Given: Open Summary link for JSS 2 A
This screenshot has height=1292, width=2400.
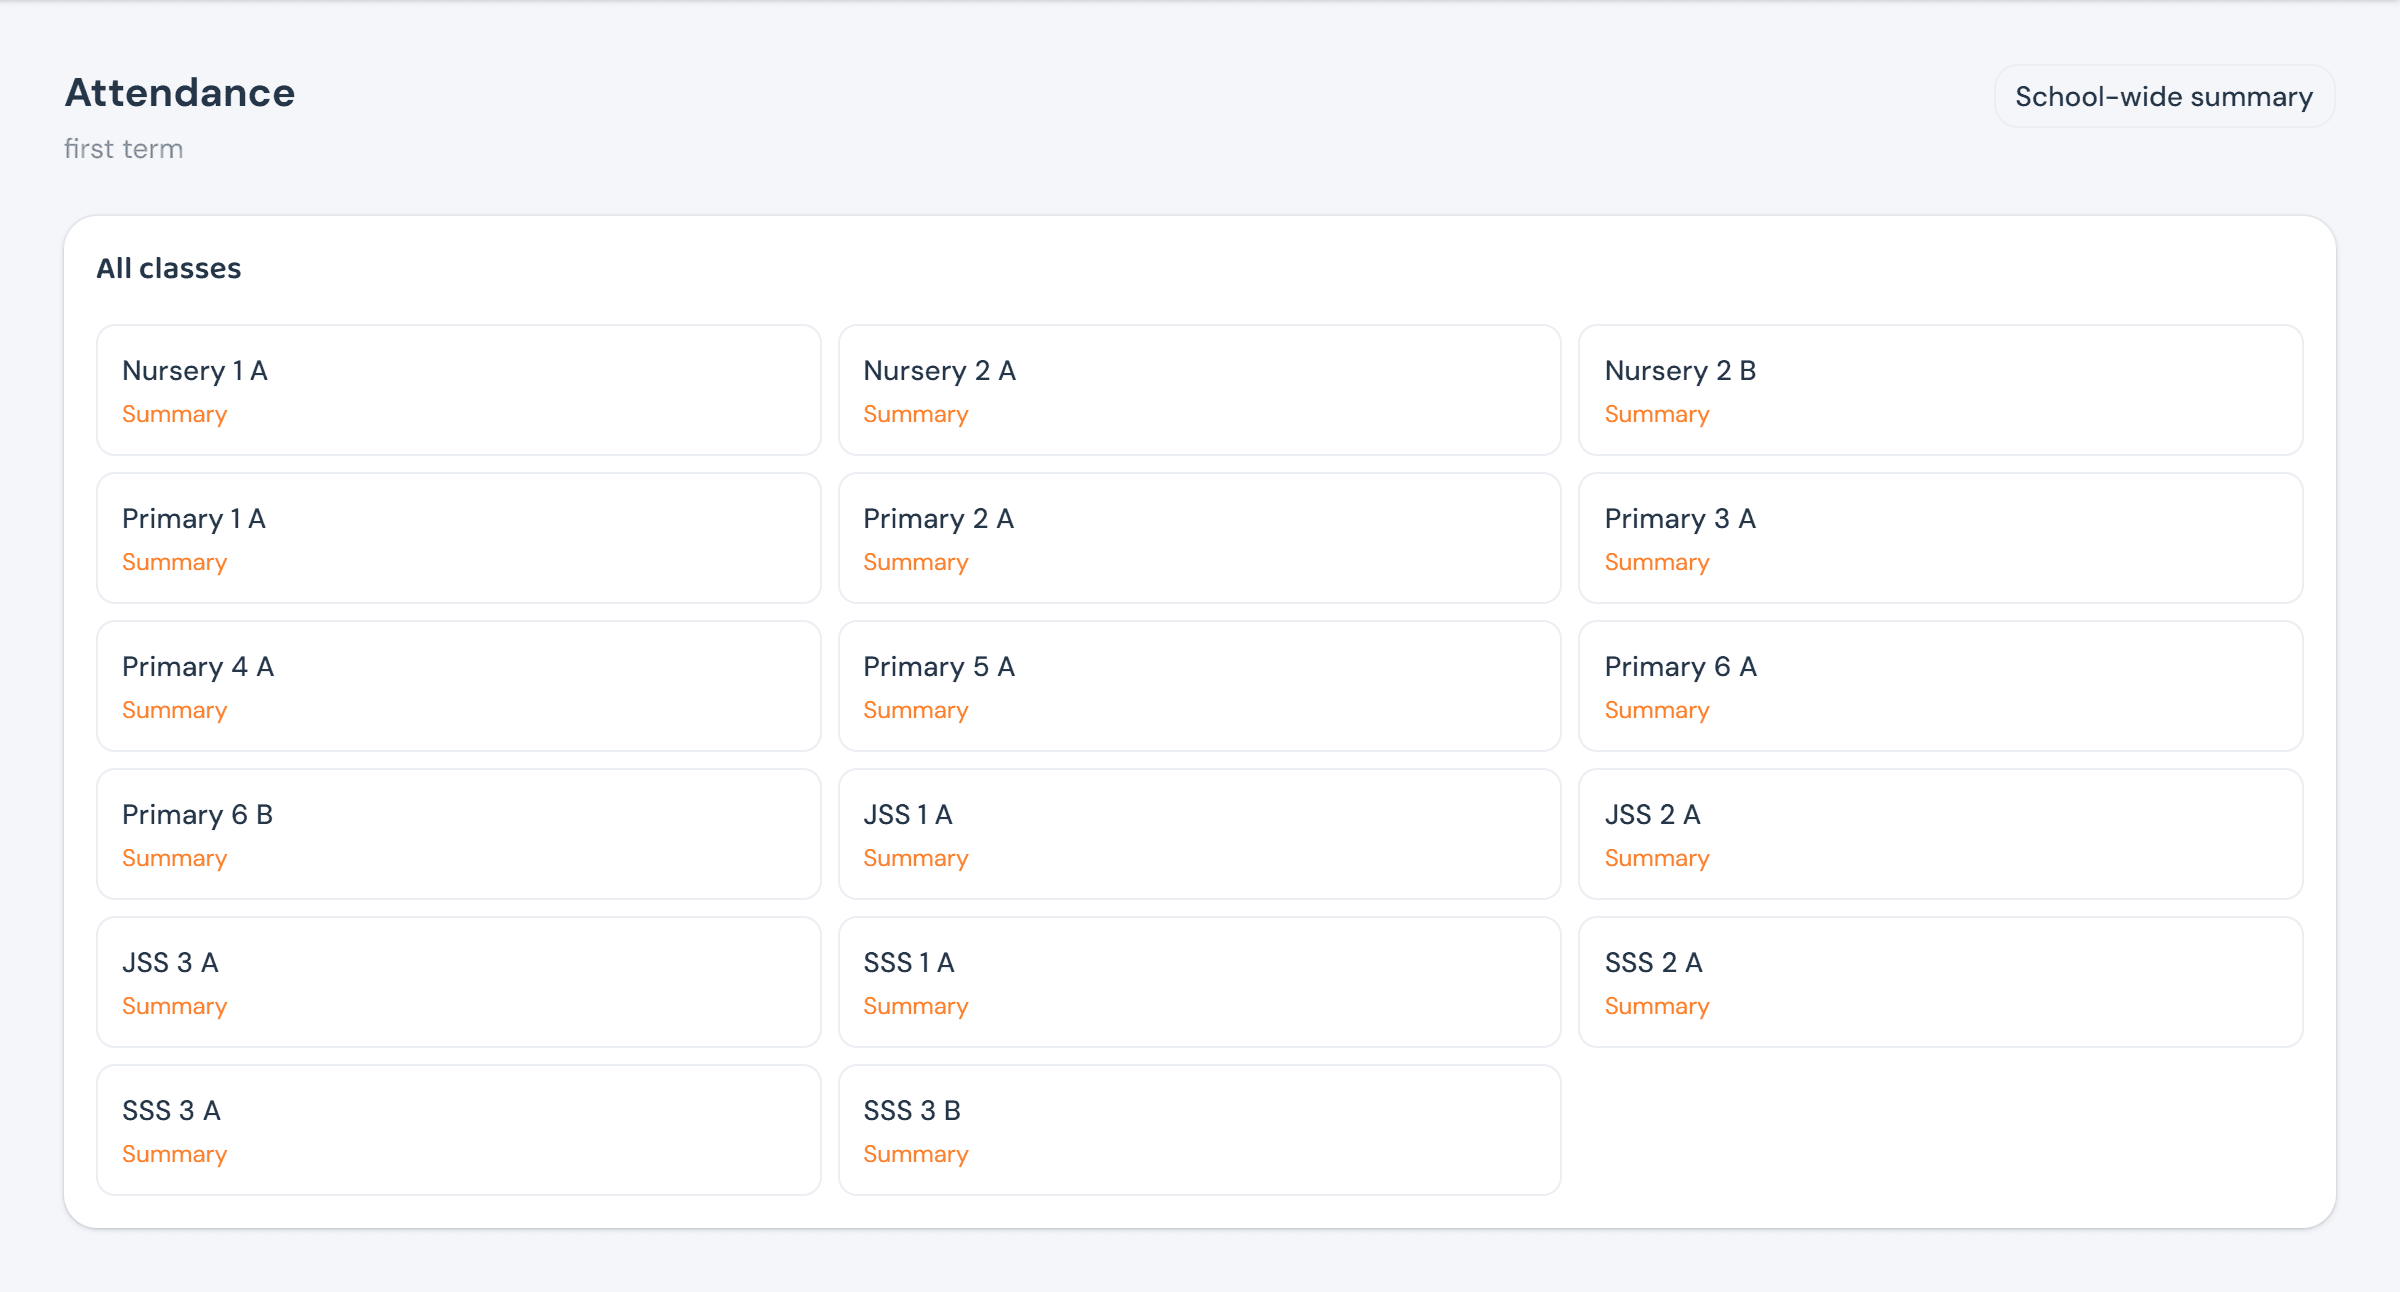Looking at the screenshot, I should [1657, 858].
